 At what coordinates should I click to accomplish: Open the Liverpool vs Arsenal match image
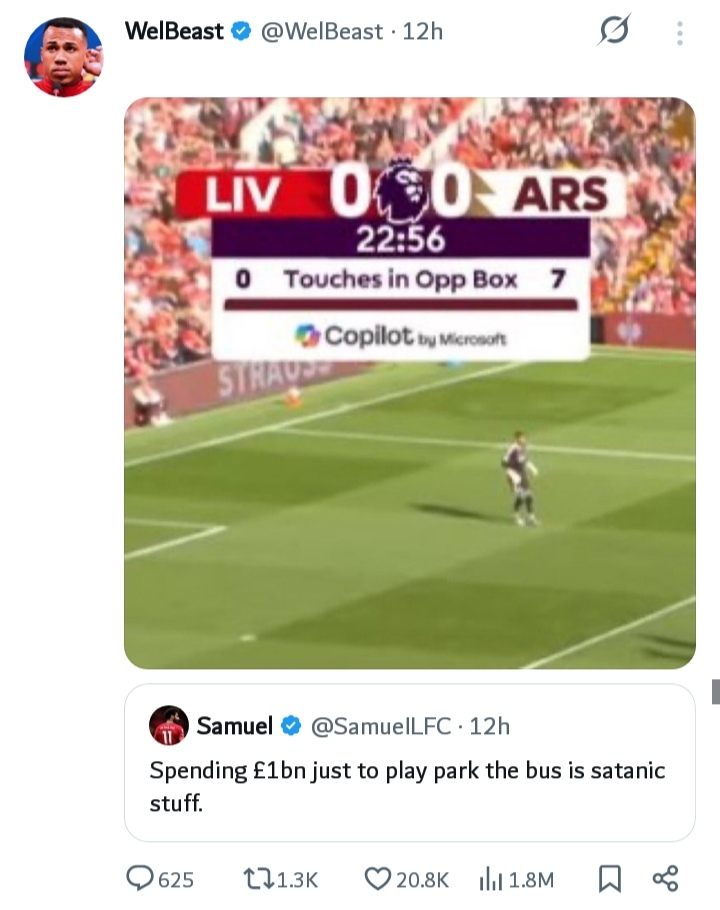coord(410,383)
